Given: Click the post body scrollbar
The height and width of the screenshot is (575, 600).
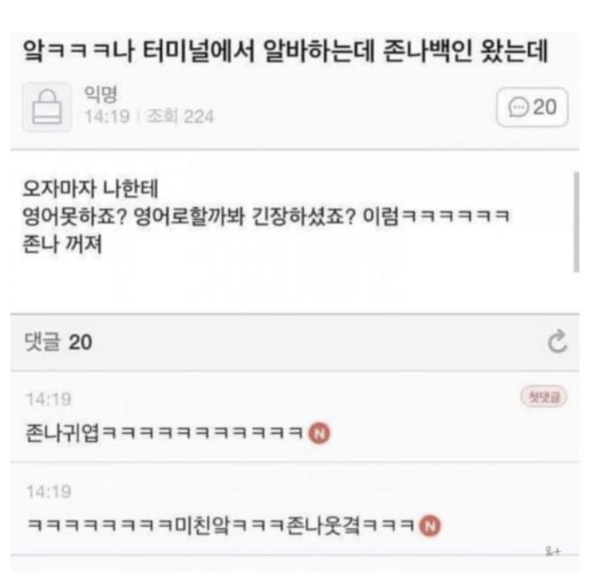Looking at the screenshot, I should [576, 222].
